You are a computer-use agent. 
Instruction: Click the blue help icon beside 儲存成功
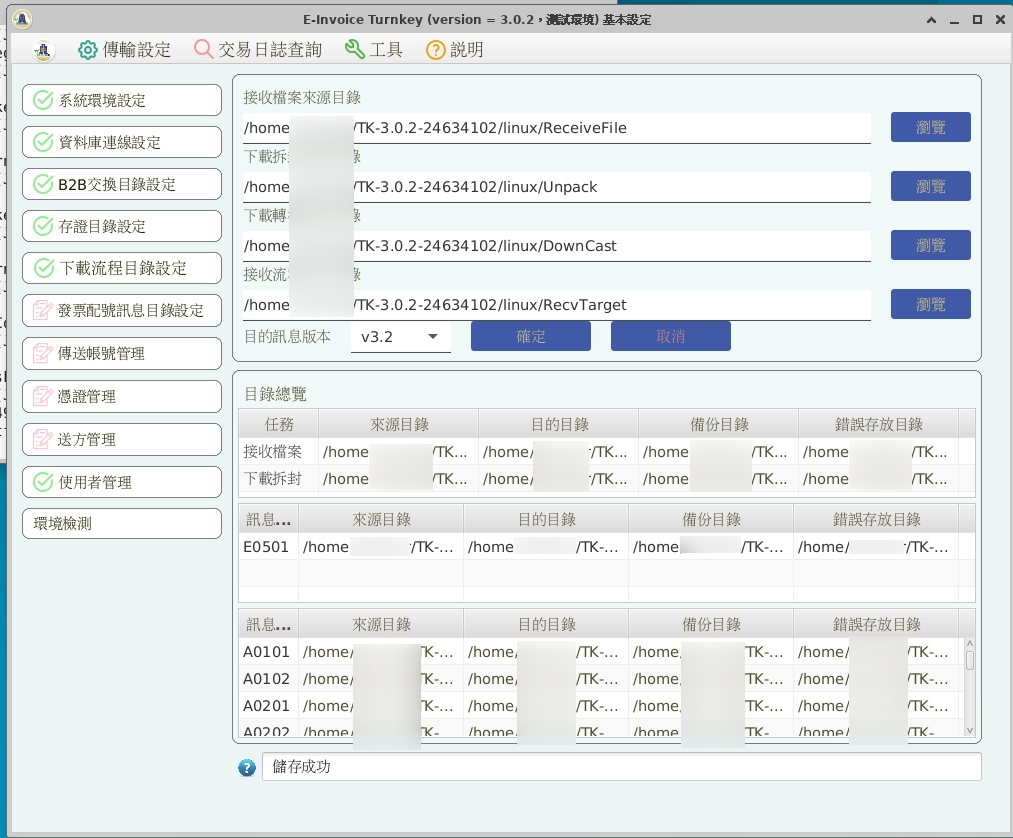coord(247,767)
